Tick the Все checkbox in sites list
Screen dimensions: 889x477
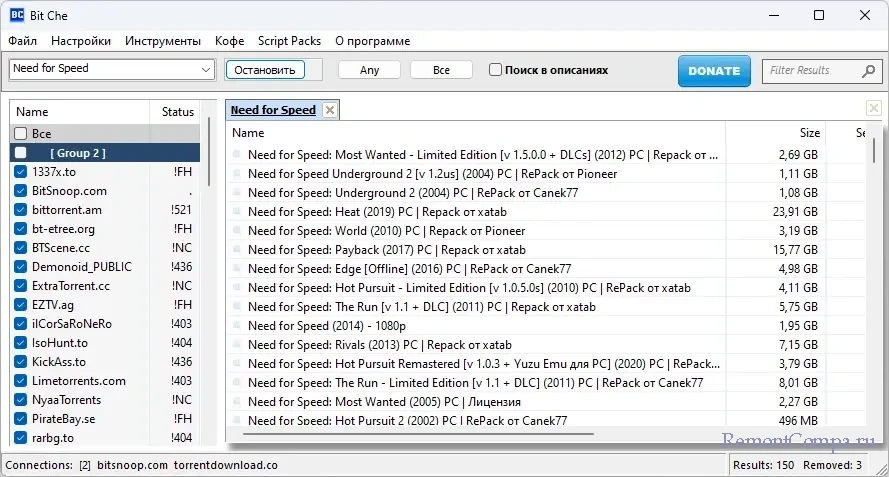pos(20,134)
